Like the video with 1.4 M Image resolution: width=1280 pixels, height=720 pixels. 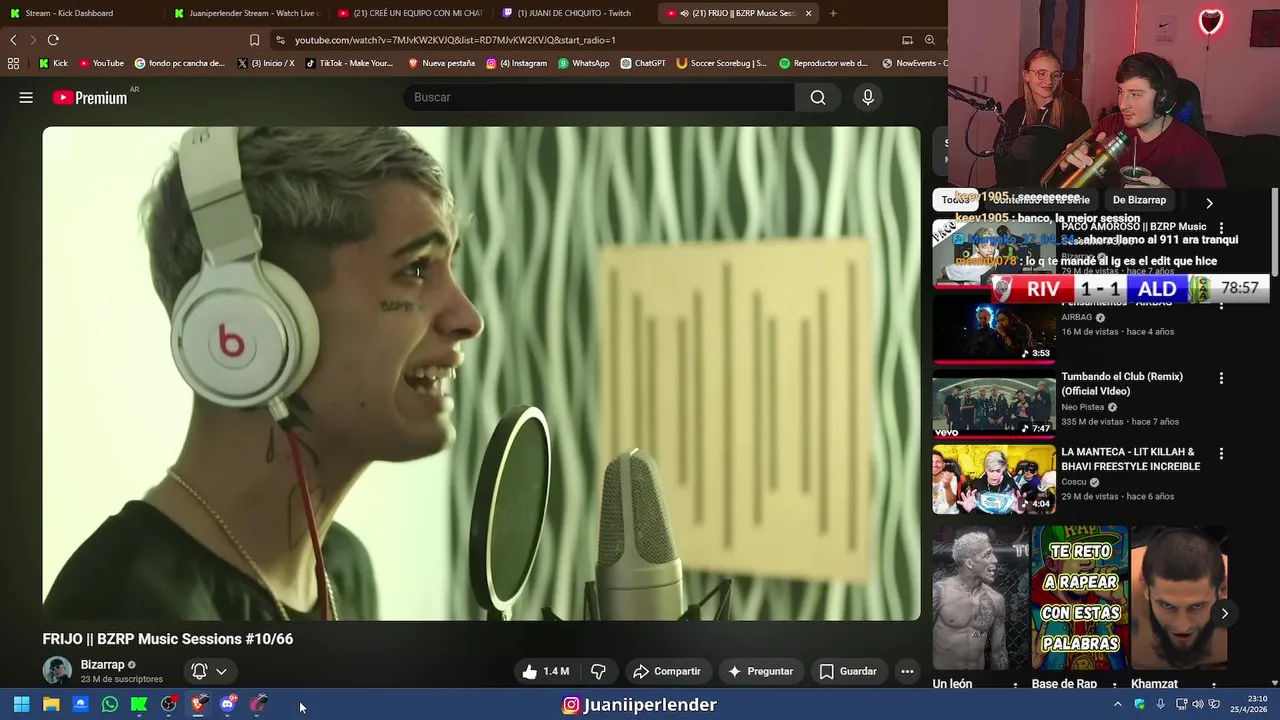546,671
